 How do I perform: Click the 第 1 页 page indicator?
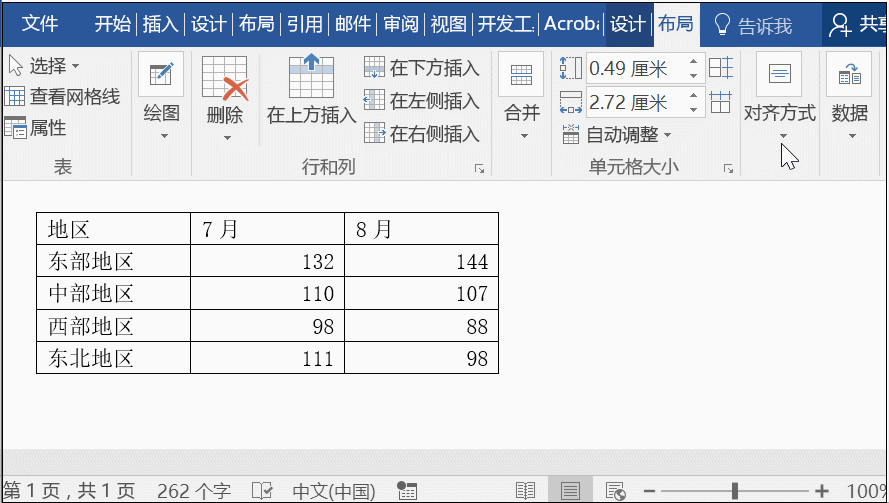[69, 491]
